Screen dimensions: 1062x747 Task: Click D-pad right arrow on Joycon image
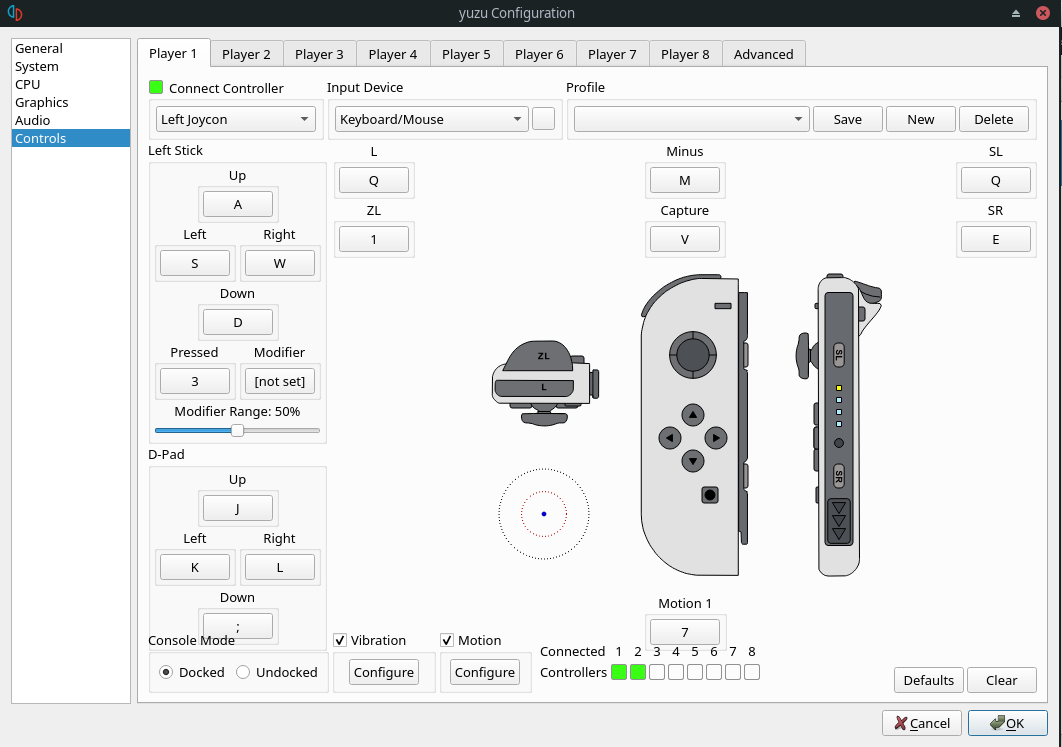pyautogui.click(x=715, y=438)
